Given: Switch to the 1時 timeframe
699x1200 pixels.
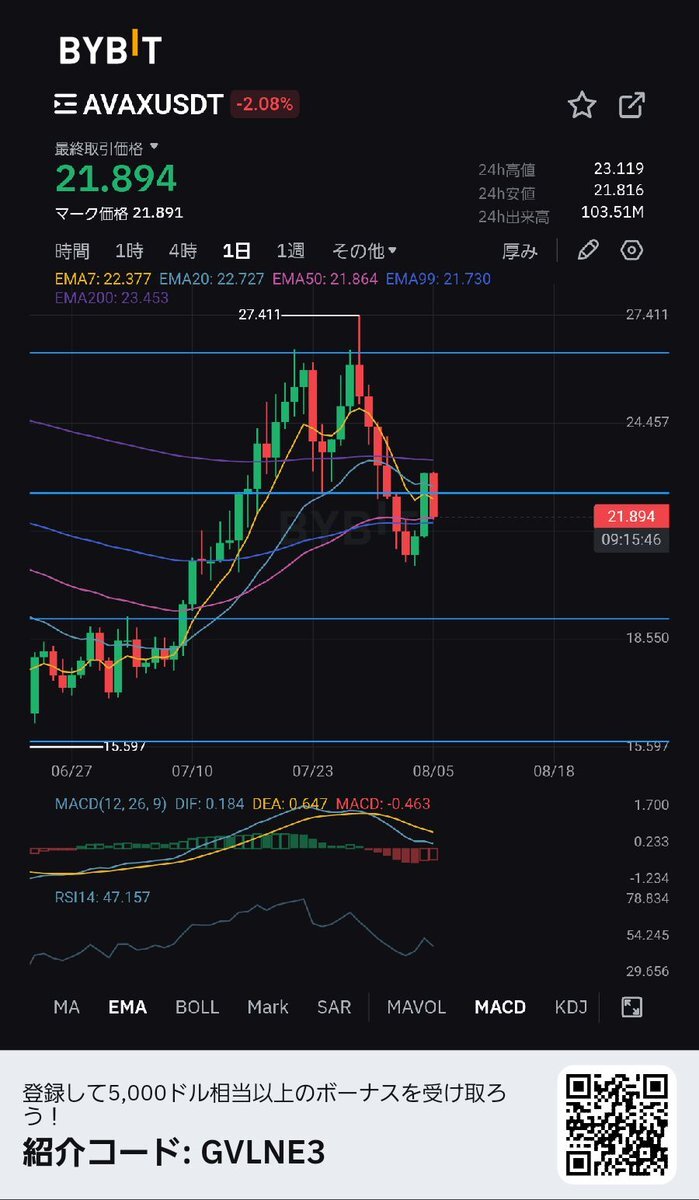Looking at the screenshot, I should tap(129, 251).
